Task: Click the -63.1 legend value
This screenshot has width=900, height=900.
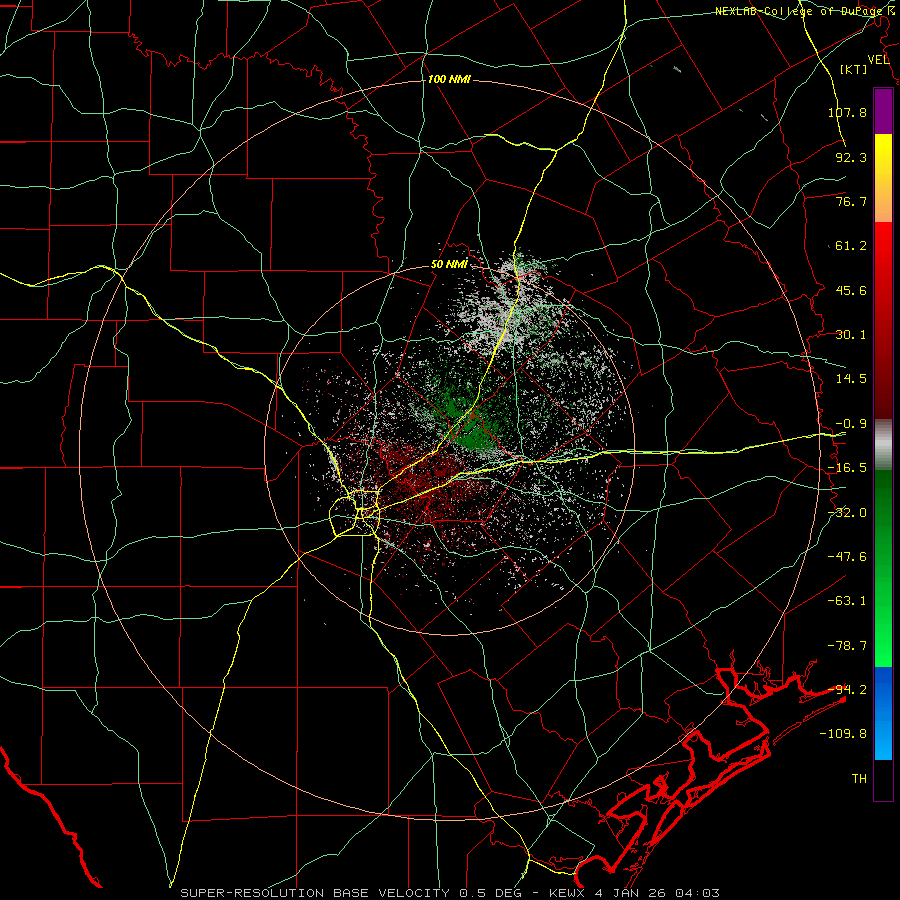Action: click(847, 601)
